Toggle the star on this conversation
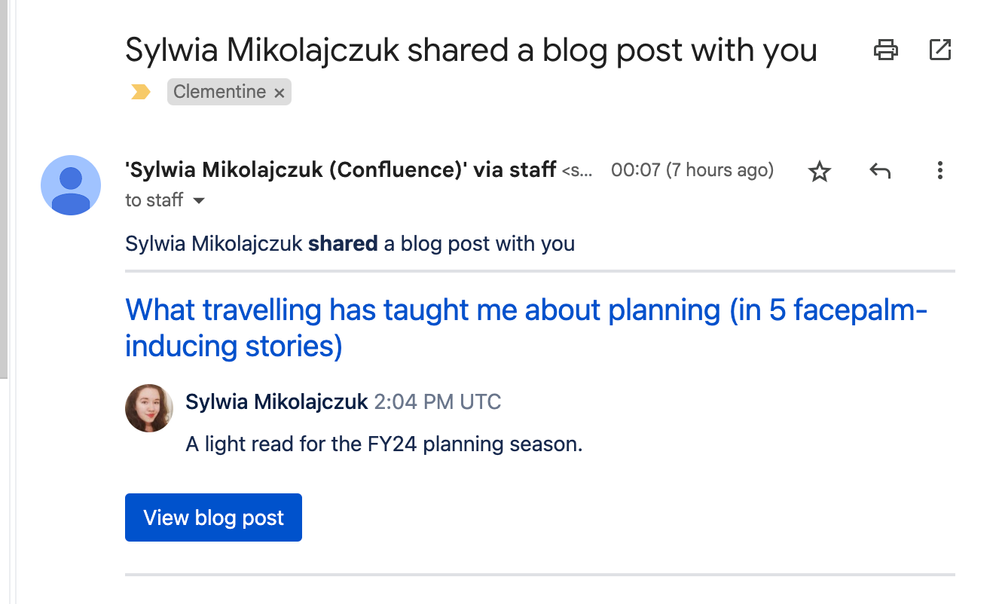 [x=819, y=171]
